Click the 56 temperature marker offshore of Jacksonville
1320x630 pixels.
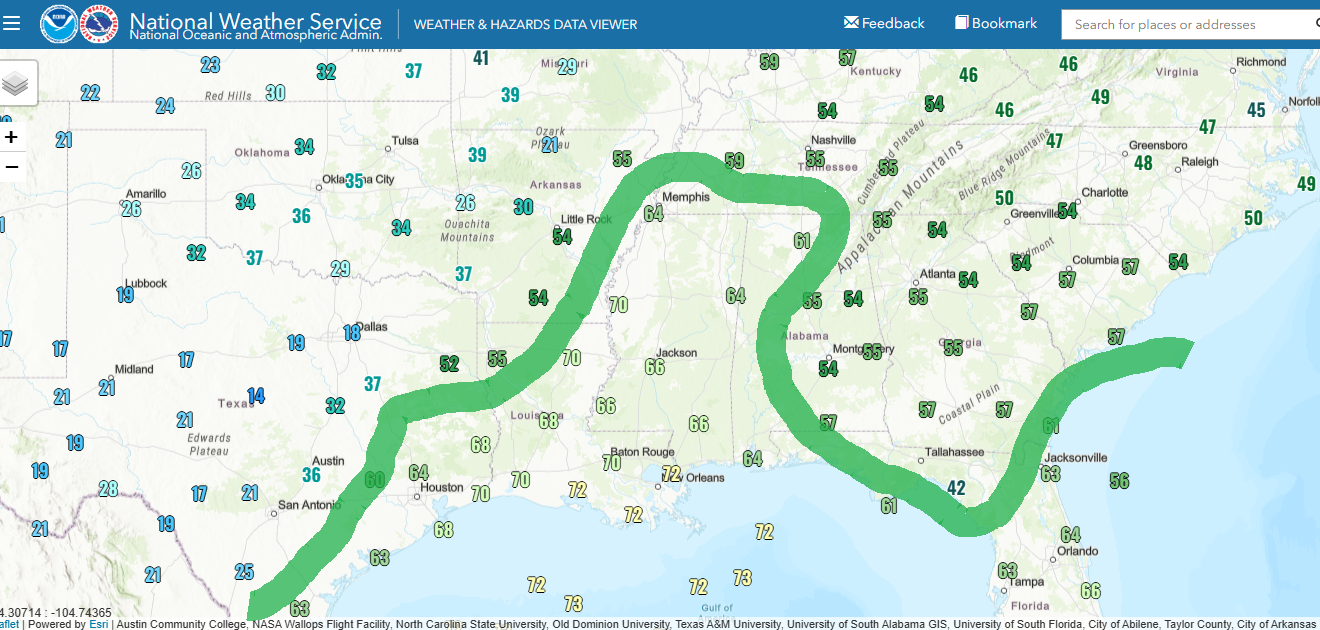pyautogui.click(x=1119, y=481)
